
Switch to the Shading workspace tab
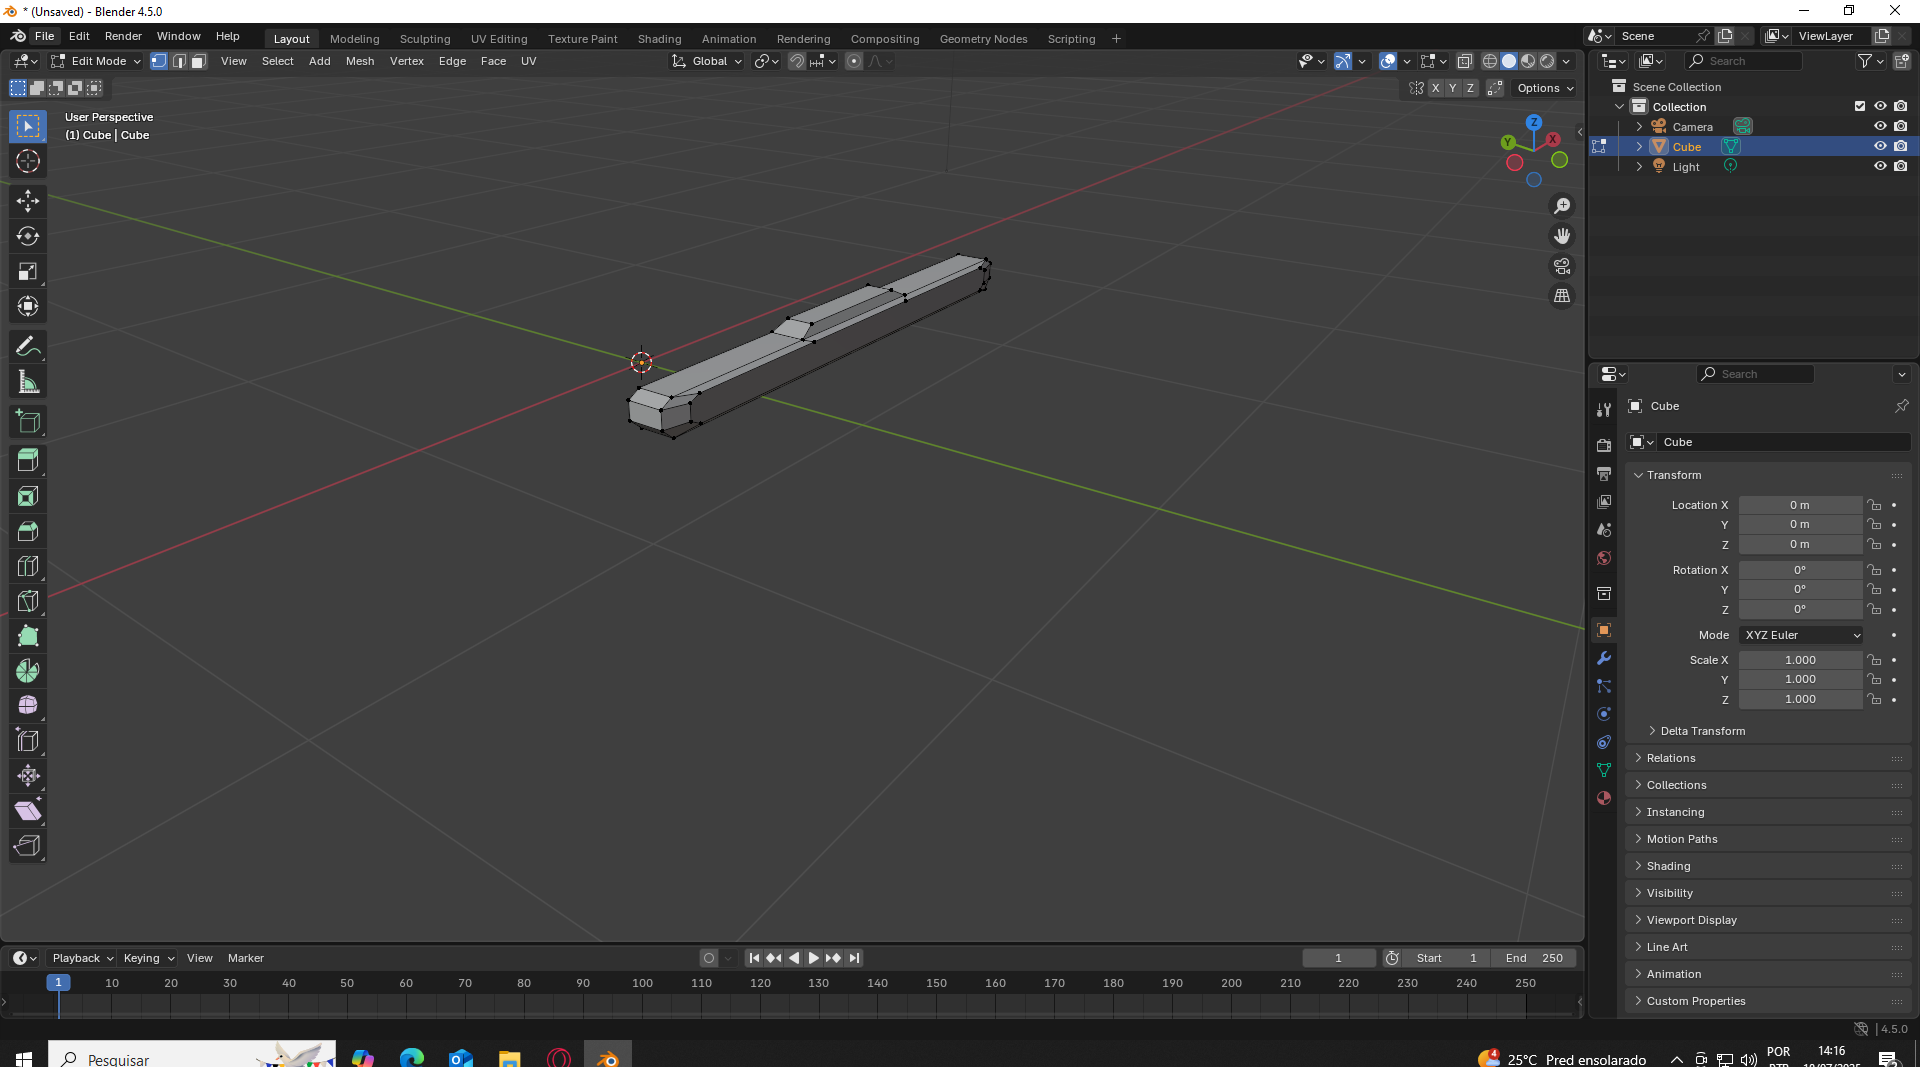pyautogui.click(x=659, y=39)
